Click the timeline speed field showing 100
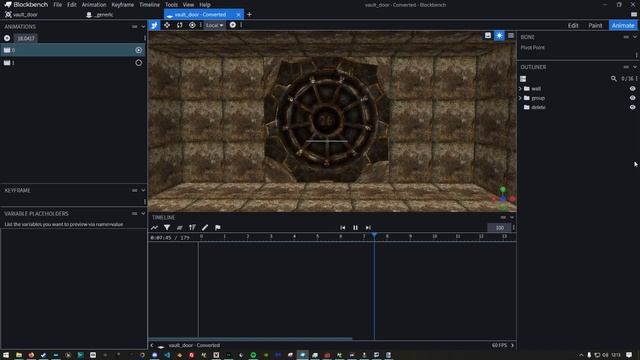The width and height of the screenshot is (640, 360). [x=499, y=228]
